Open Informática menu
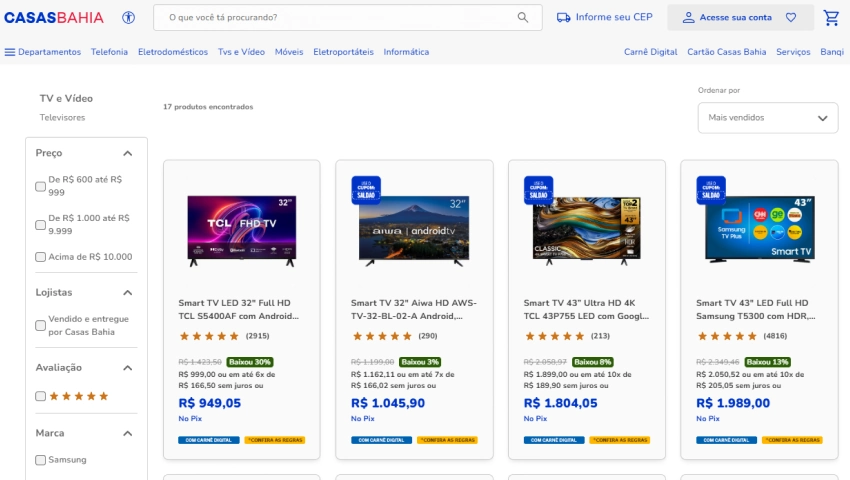The image size is (850, 480). tap(406, 52)
